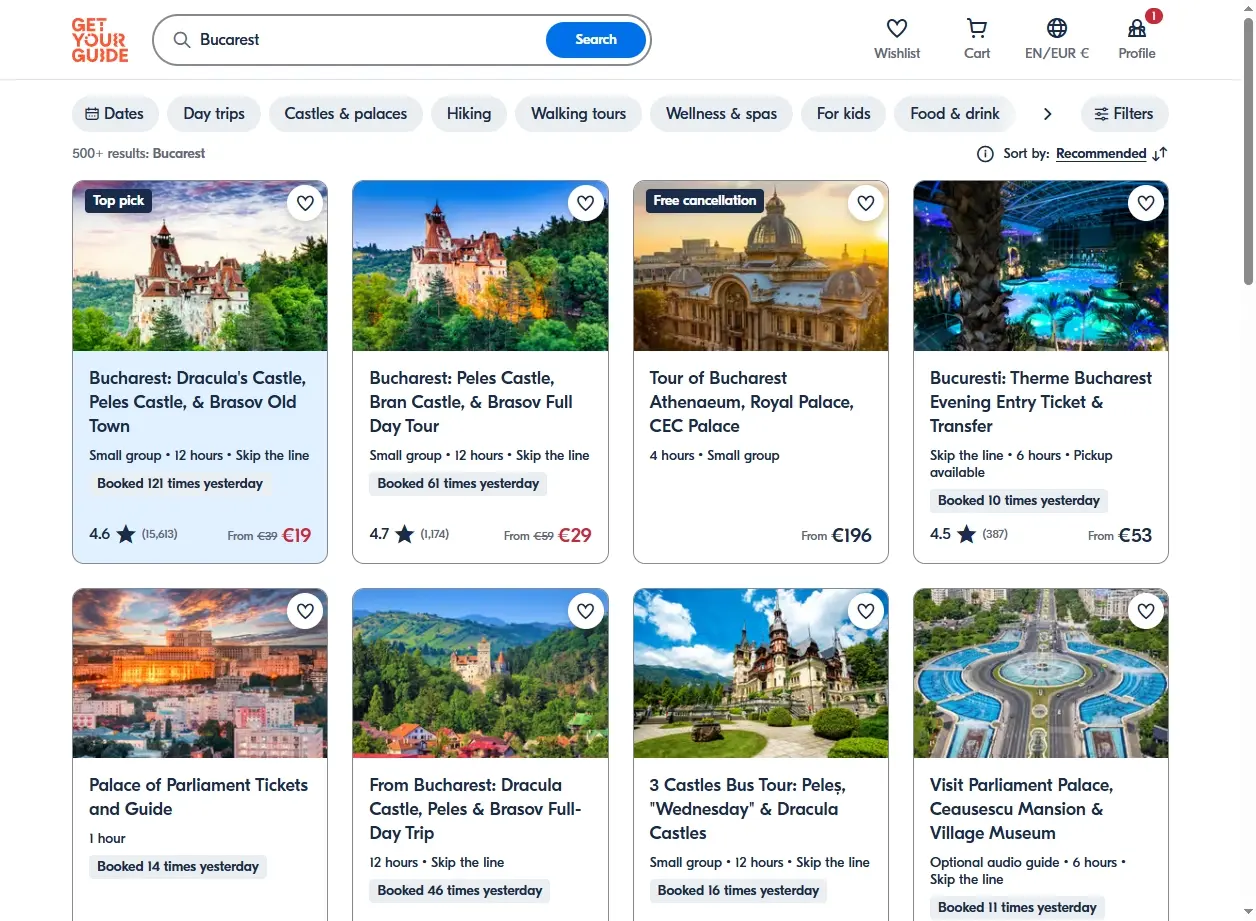Screen dimensions: 1256x921
Task: Open Bucharest: Dracula's Castle, Peles Castle title
Action: pos(198,402)
